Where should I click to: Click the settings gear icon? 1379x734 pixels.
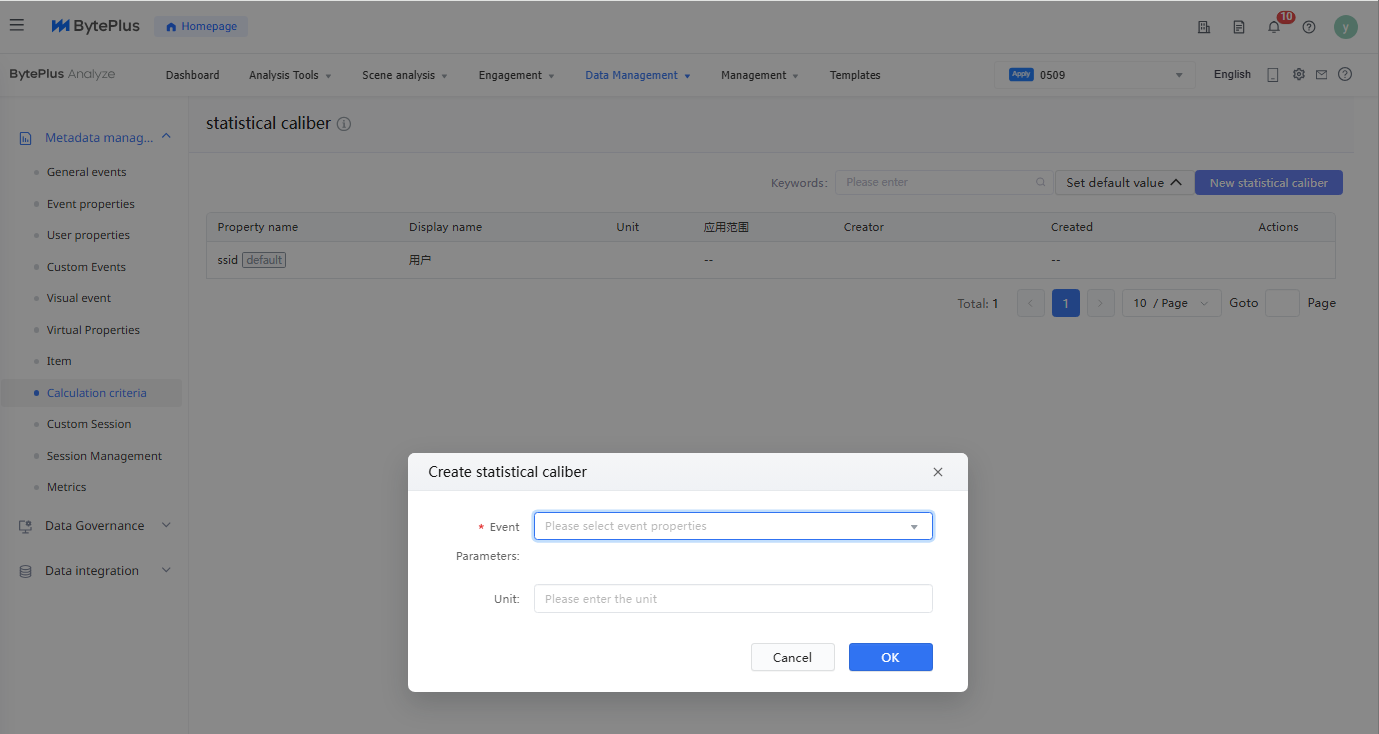click(x=1299, y=74)
